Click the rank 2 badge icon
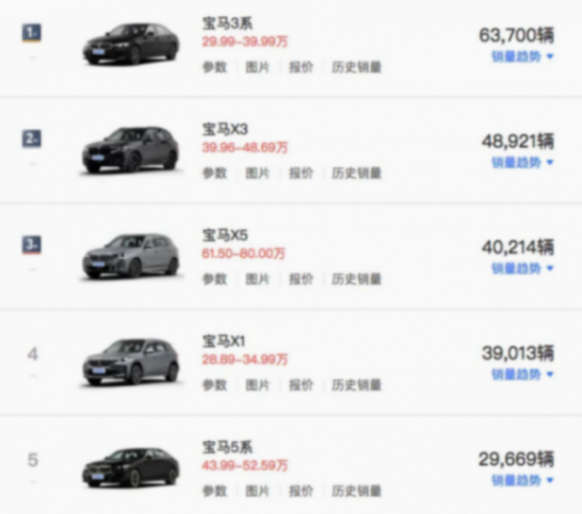 pyautogui.click(x=32, y=139)
